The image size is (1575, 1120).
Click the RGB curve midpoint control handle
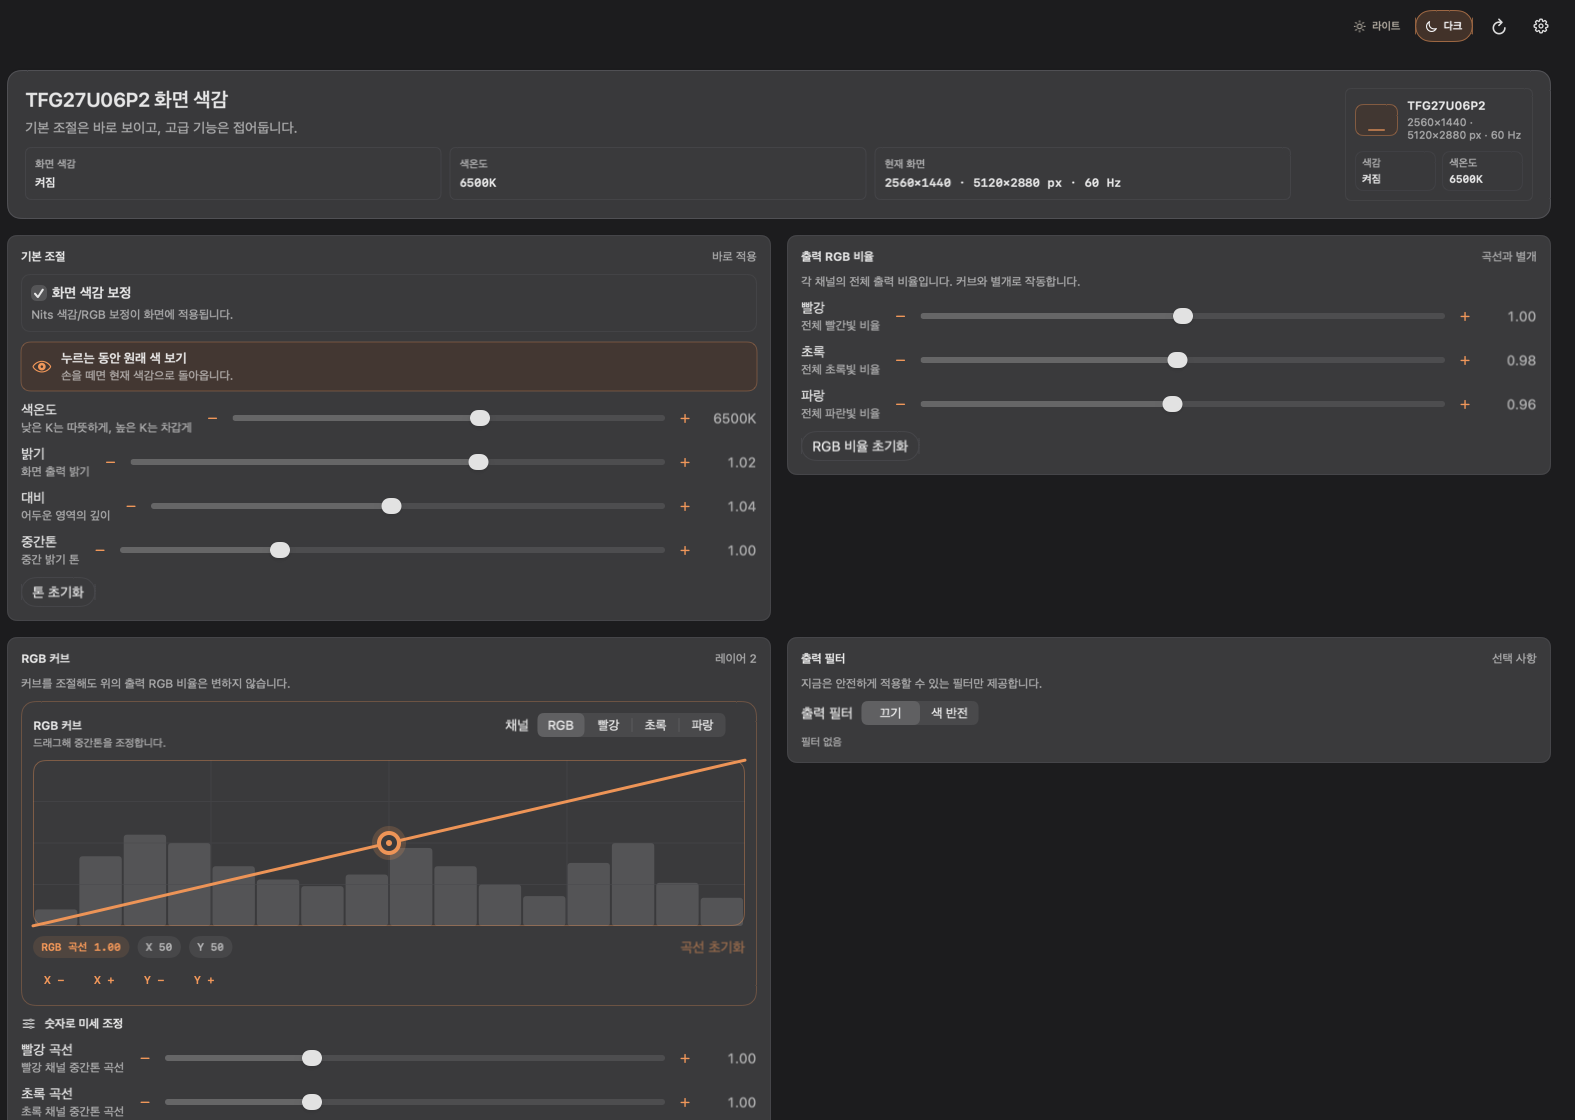coord(389,843)
